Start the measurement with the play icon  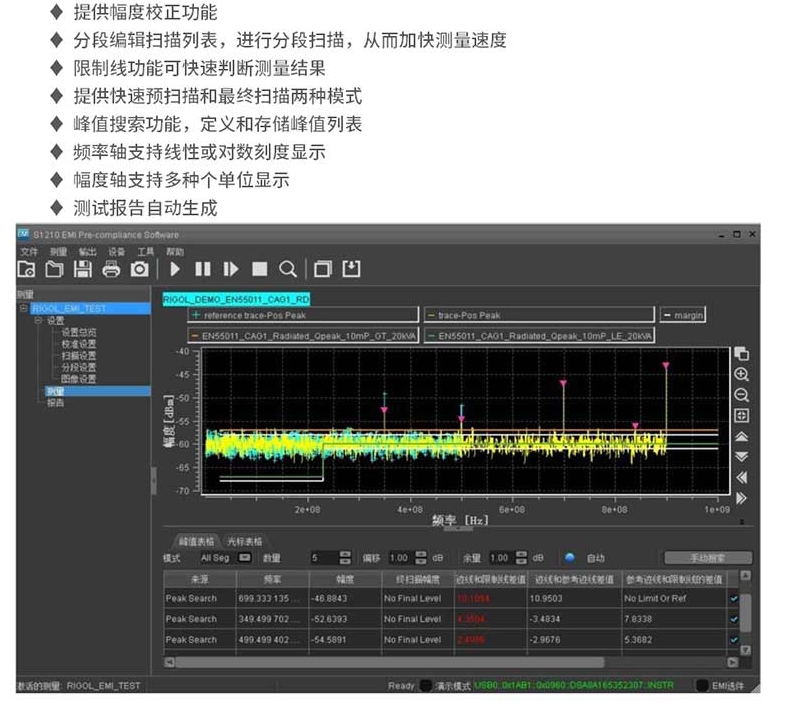(x=175, y=269)
